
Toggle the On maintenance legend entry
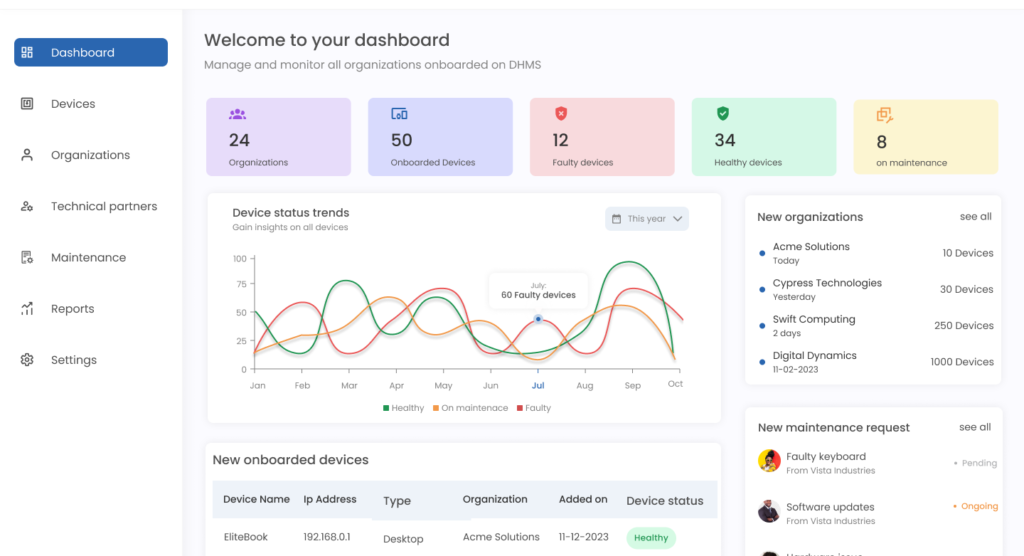(x=470, y=408)
